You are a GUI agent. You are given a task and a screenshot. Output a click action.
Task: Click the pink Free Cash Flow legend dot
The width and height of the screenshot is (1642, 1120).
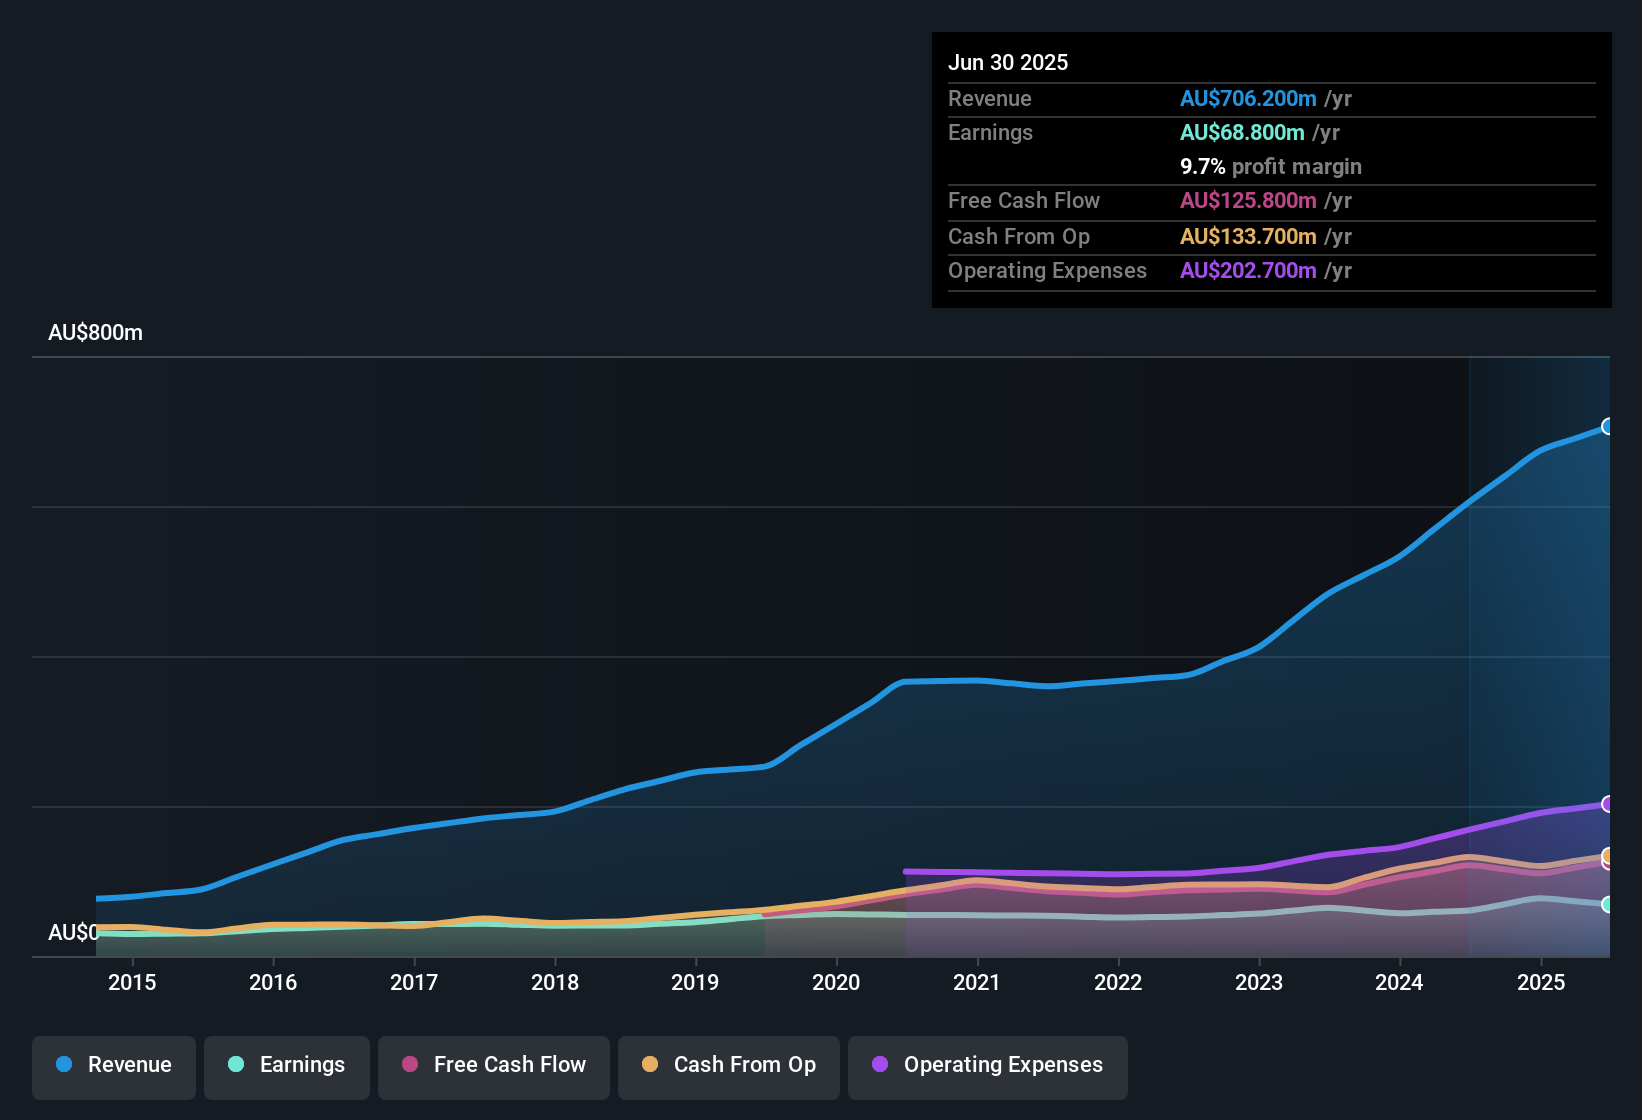click(408, 1065)
